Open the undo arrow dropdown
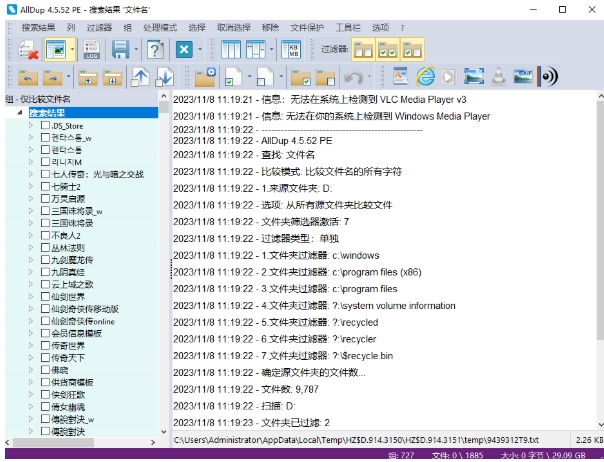The width and height of the screenshot is (604, 462). coord(369,76)
